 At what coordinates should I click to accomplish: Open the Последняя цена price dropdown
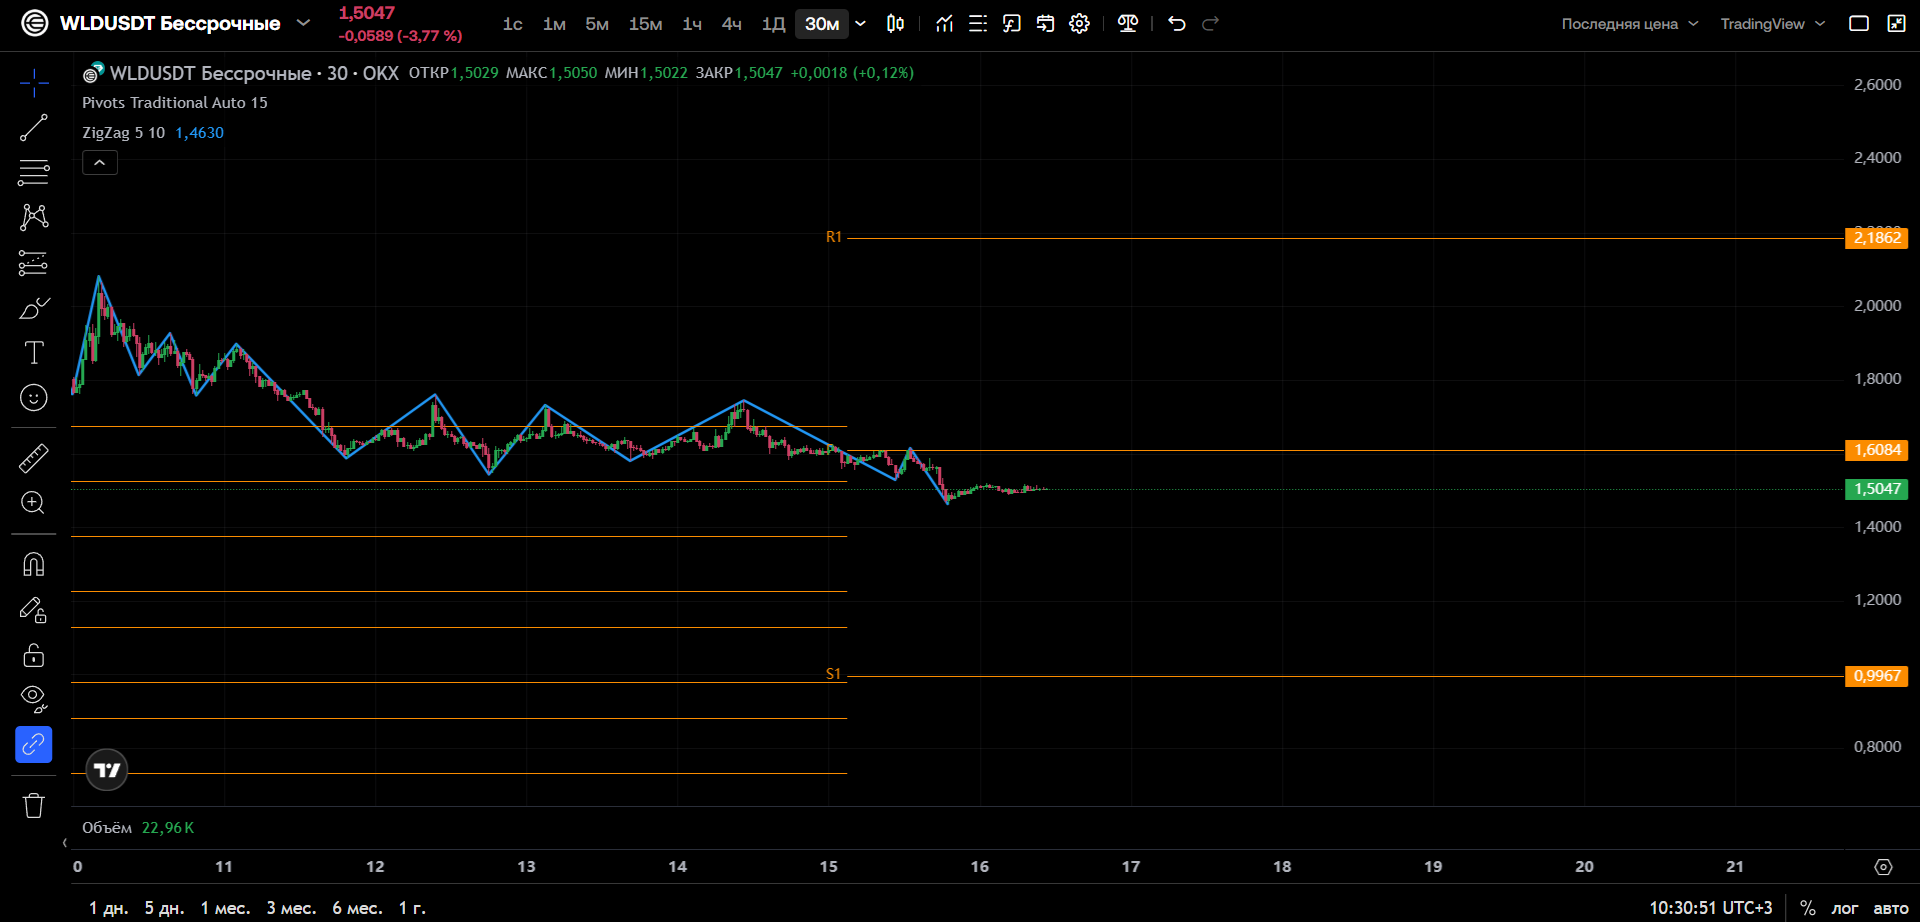pyautogui.click(x=1630, y=24)
